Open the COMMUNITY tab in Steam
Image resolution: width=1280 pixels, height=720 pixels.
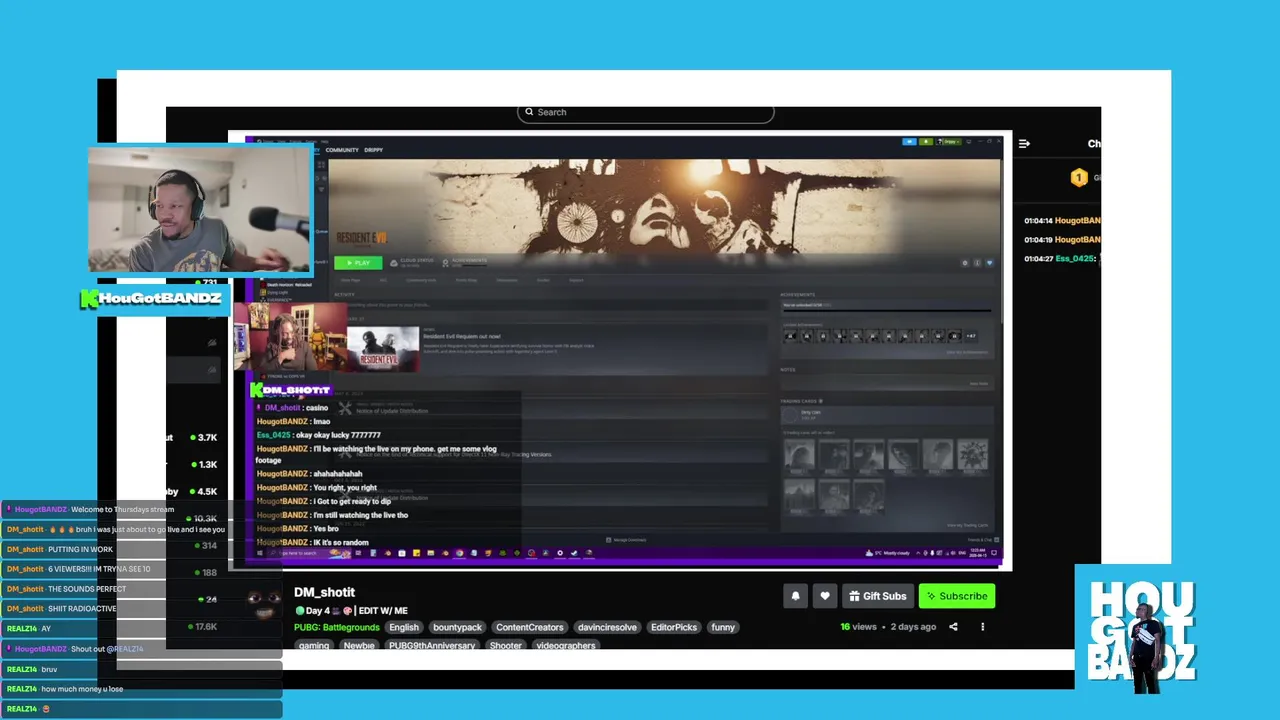(342, 150)
